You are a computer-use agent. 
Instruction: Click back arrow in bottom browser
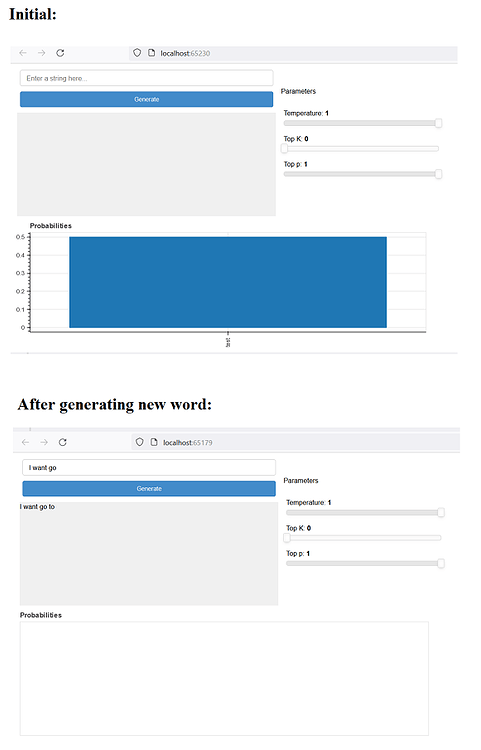pos(25,442)
